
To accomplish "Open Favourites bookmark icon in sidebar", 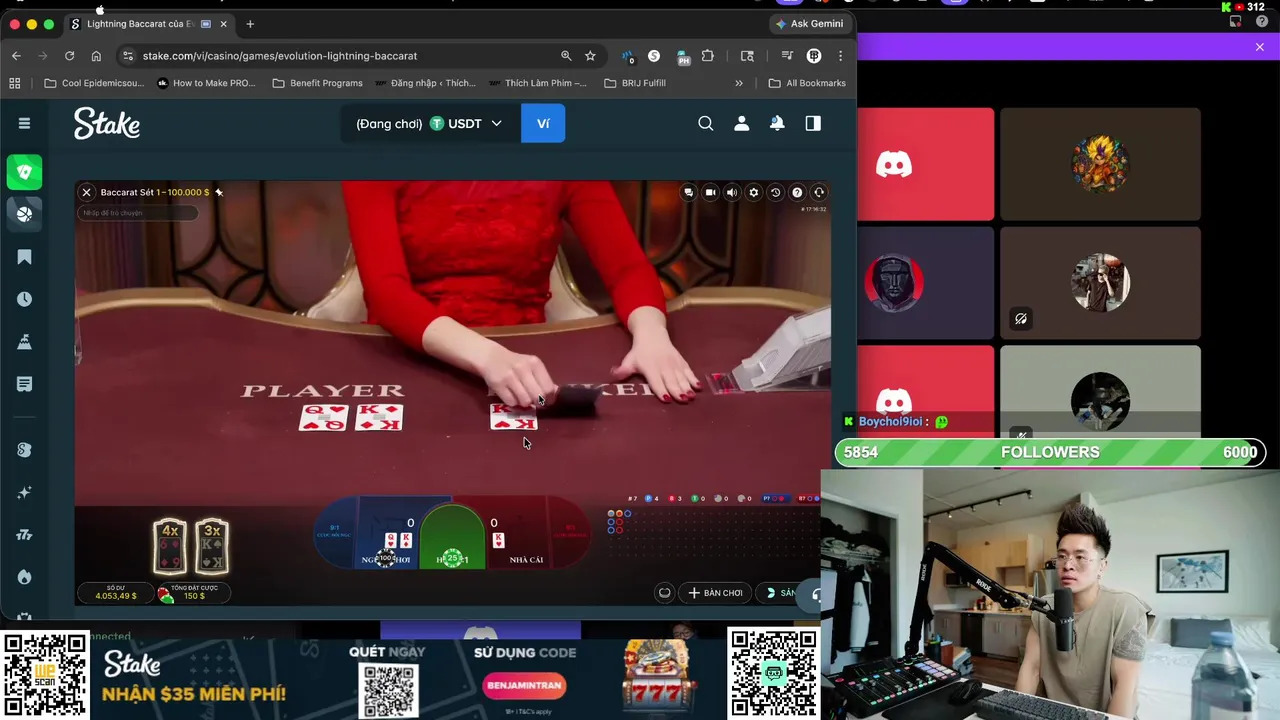I will [25, 257].
